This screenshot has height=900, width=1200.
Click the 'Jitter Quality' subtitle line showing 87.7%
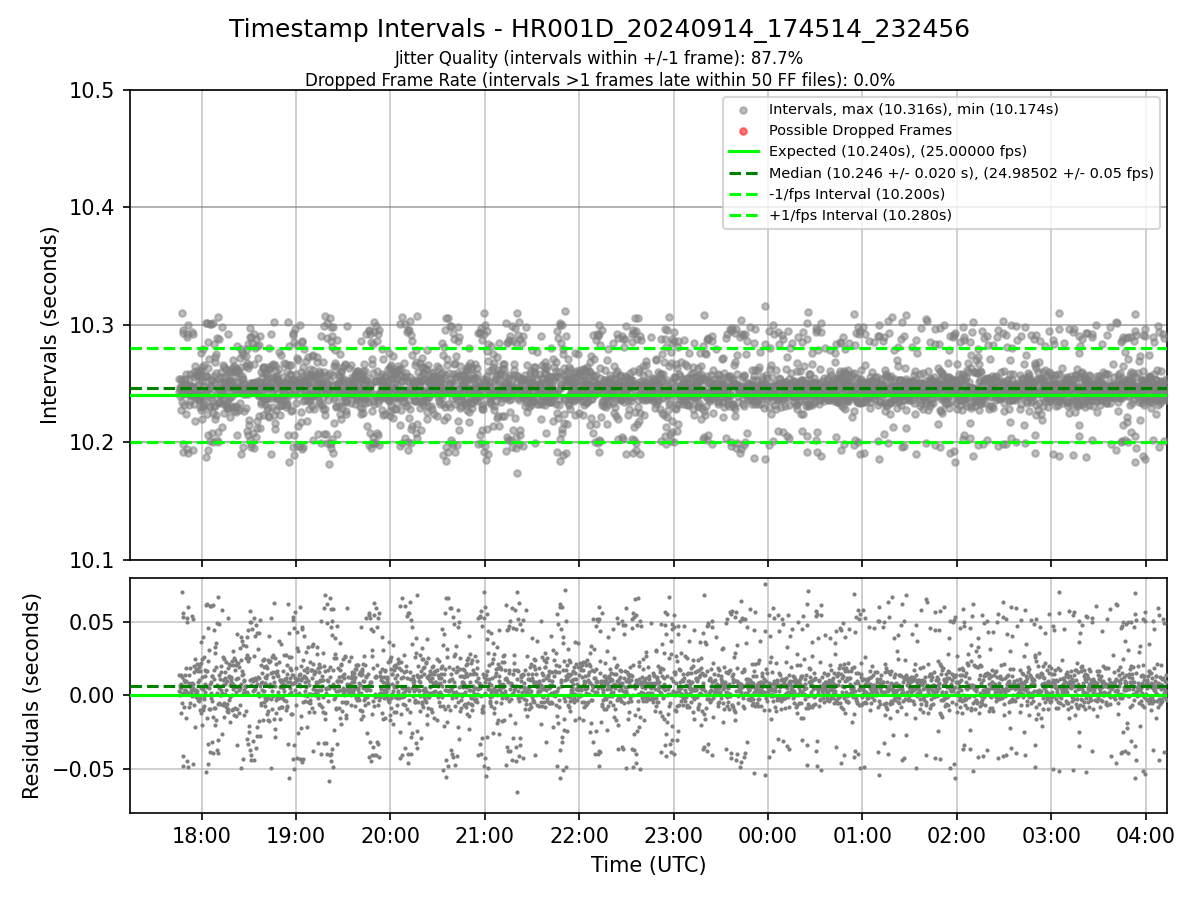pos(599,58)
